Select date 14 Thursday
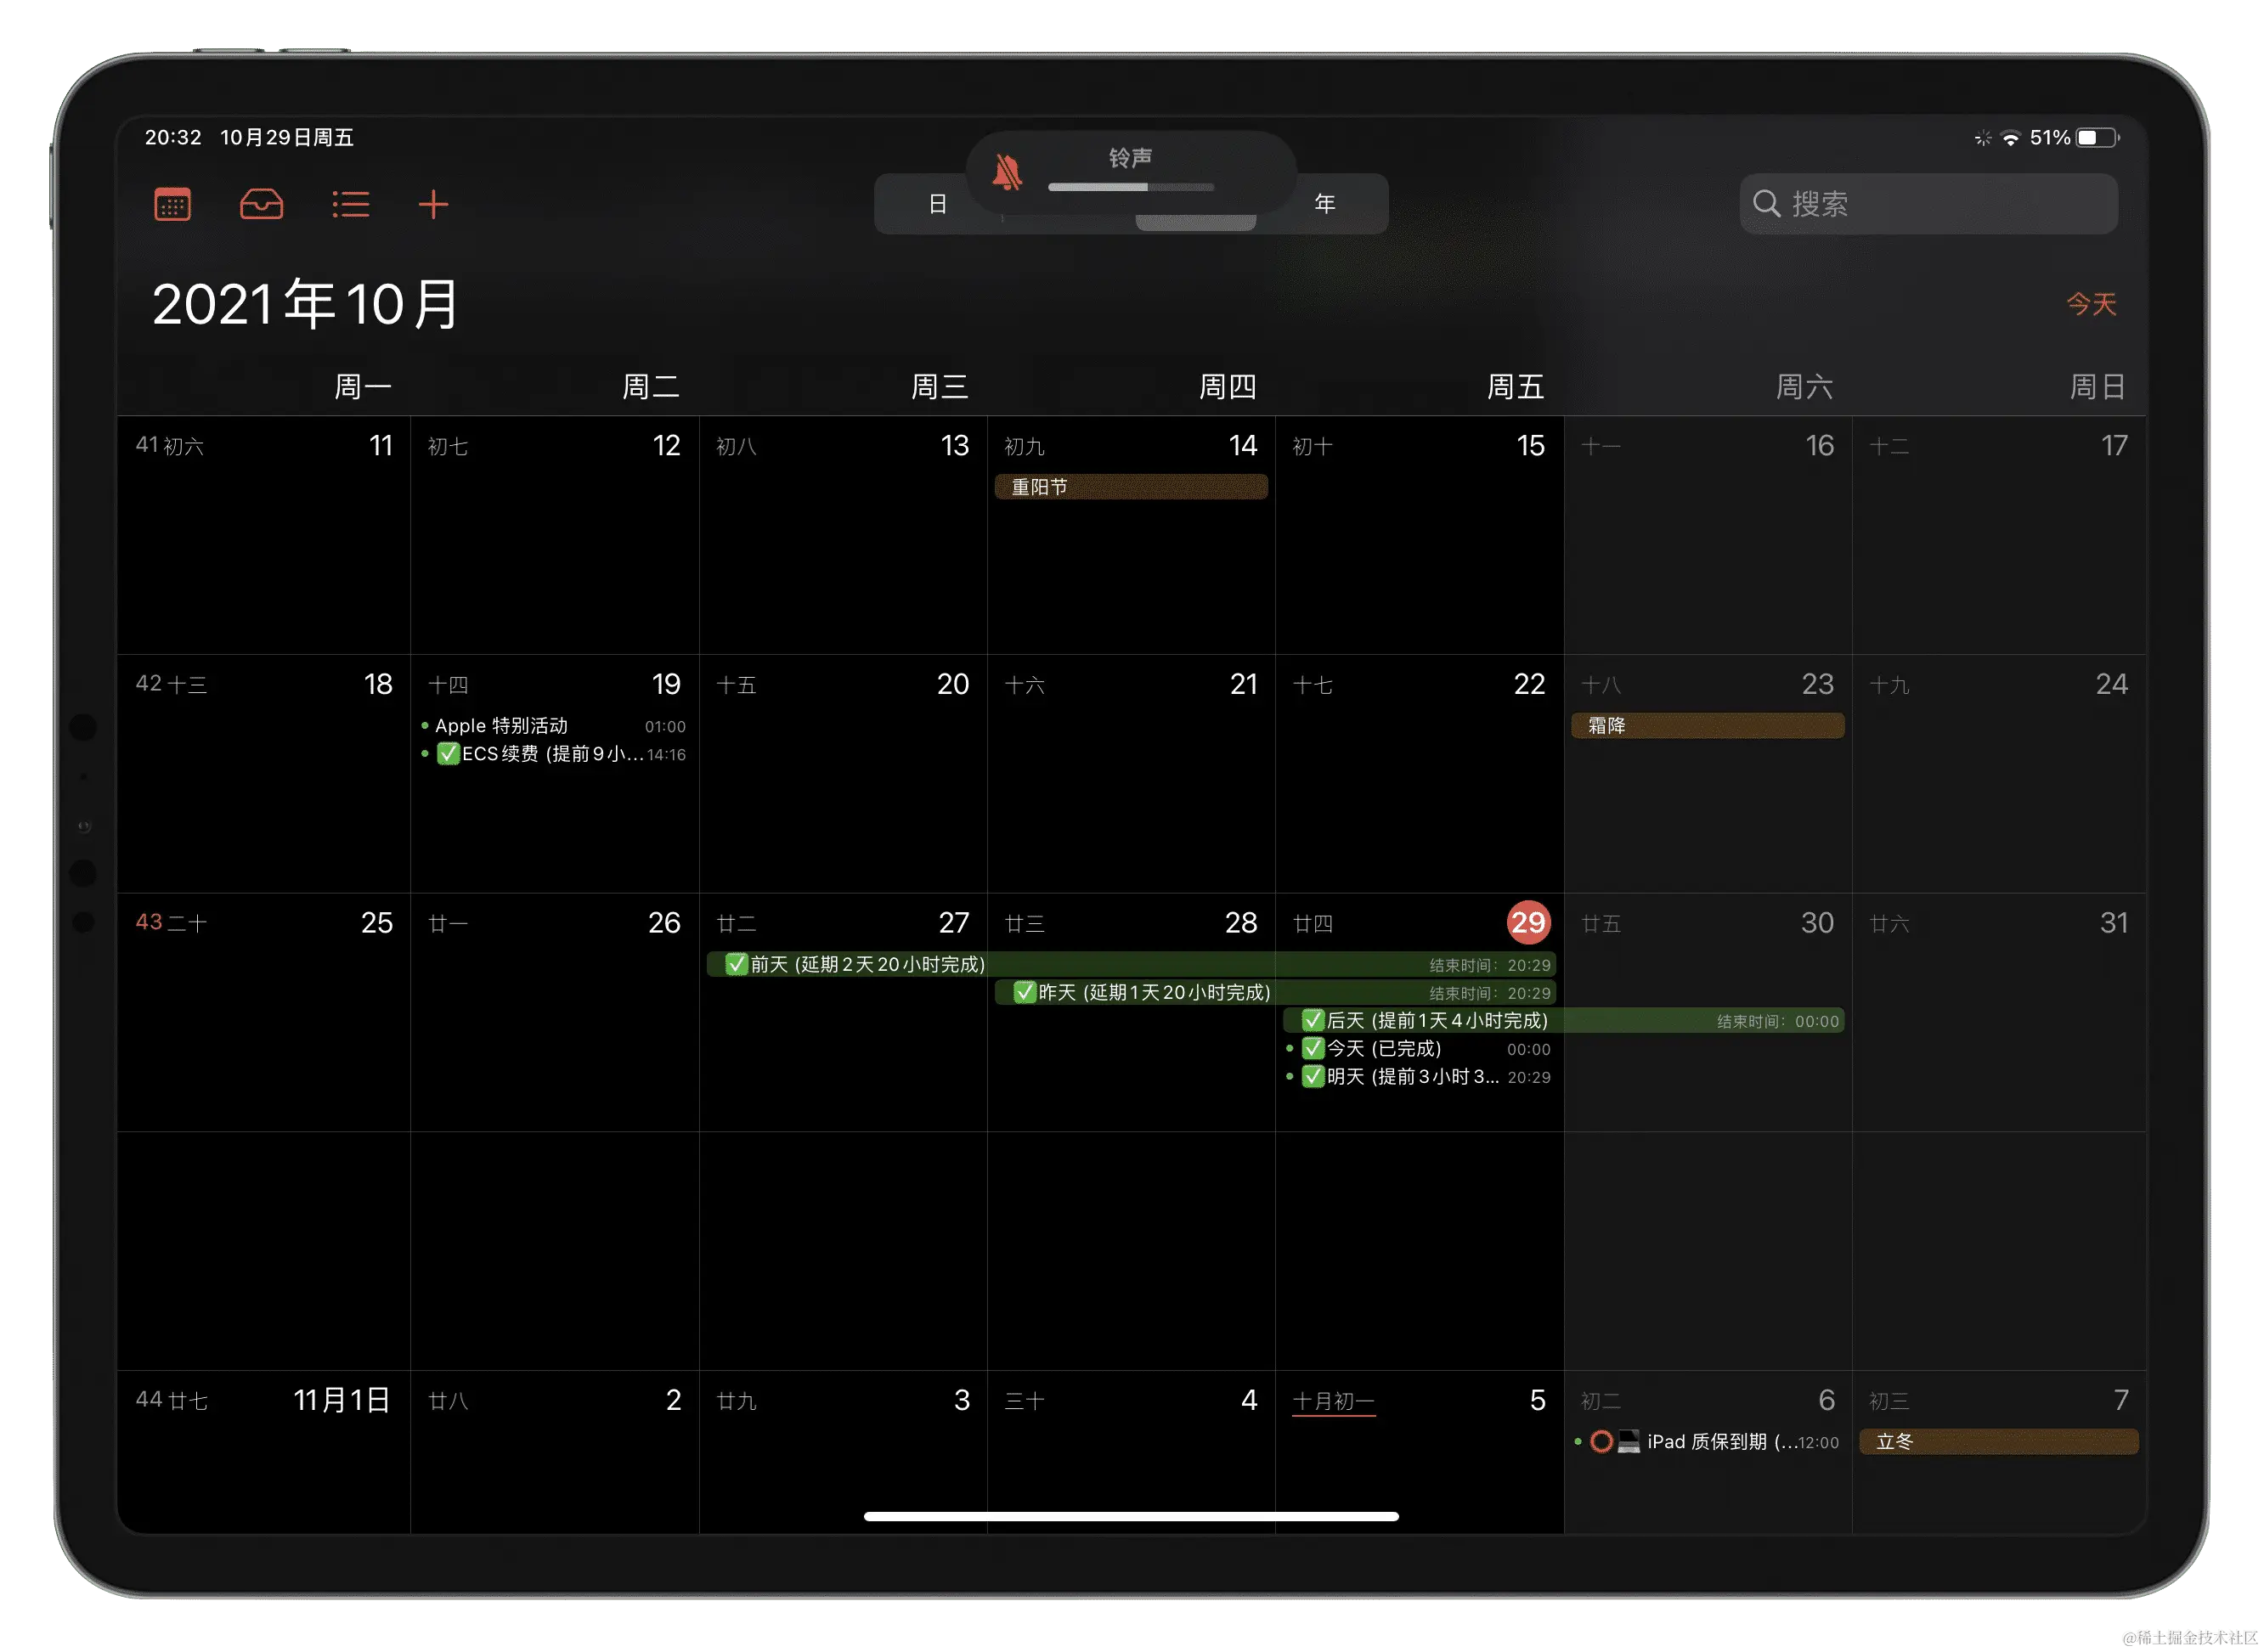Viewport: 2264px width, 1652px height. point(1243,445)
